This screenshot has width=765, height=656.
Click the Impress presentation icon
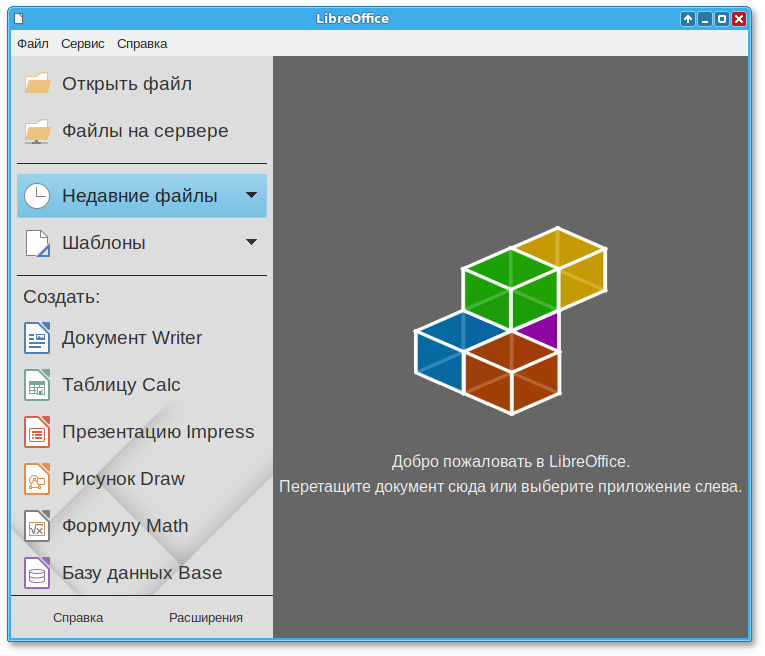37,432
